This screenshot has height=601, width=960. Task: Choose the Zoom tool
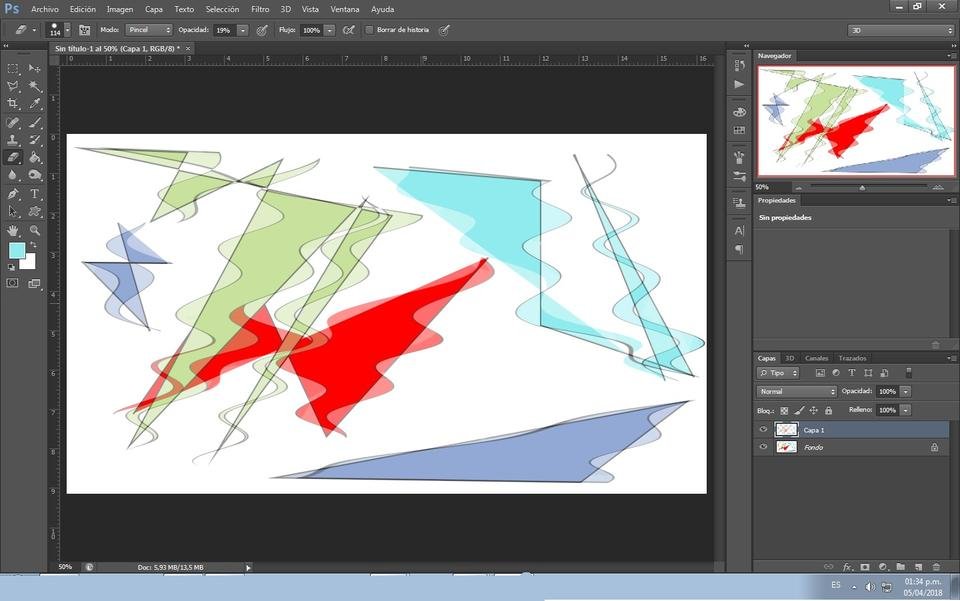point(35,230)
